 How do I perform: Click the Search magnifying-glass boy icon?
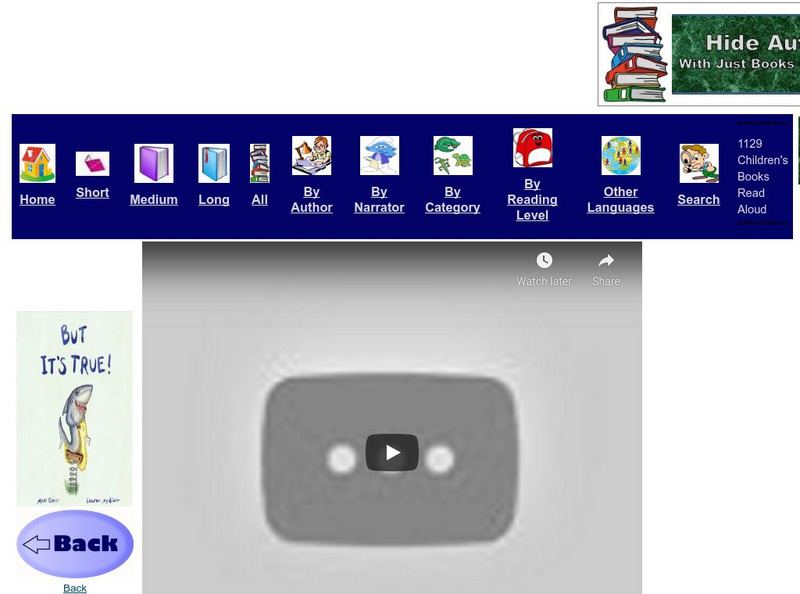(x=697, y=158)
